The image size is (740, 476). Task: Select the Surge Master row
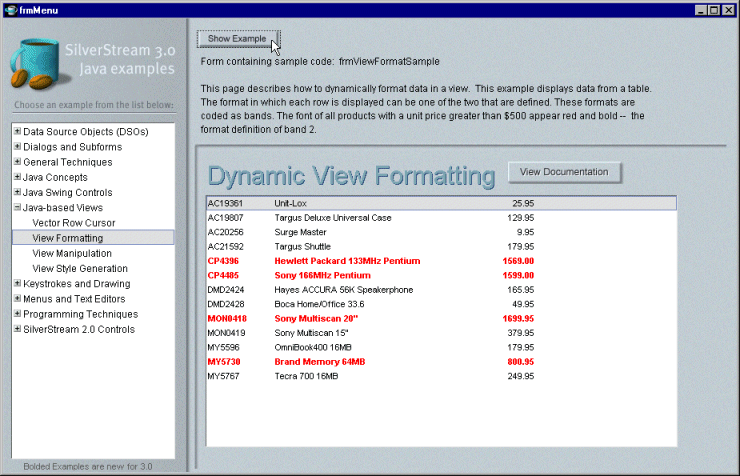(441, 232)
